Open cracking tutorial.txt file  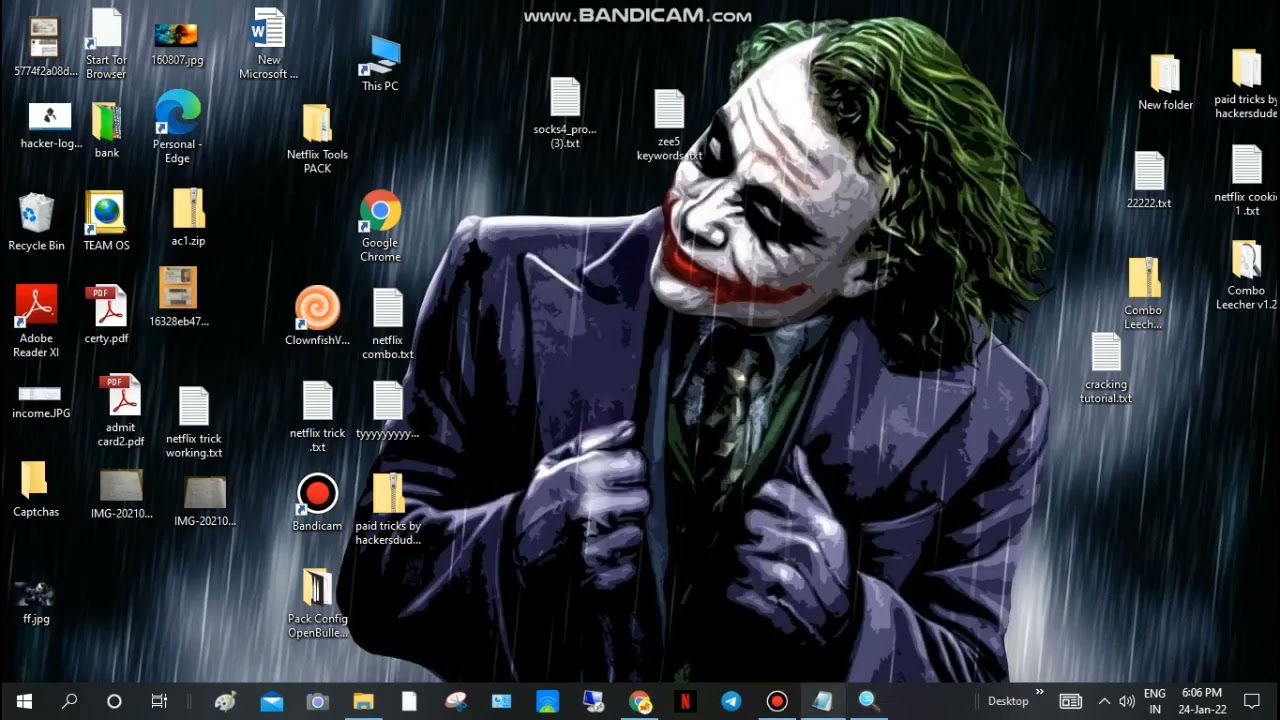pyautogui.click(x=1106, y=368)
